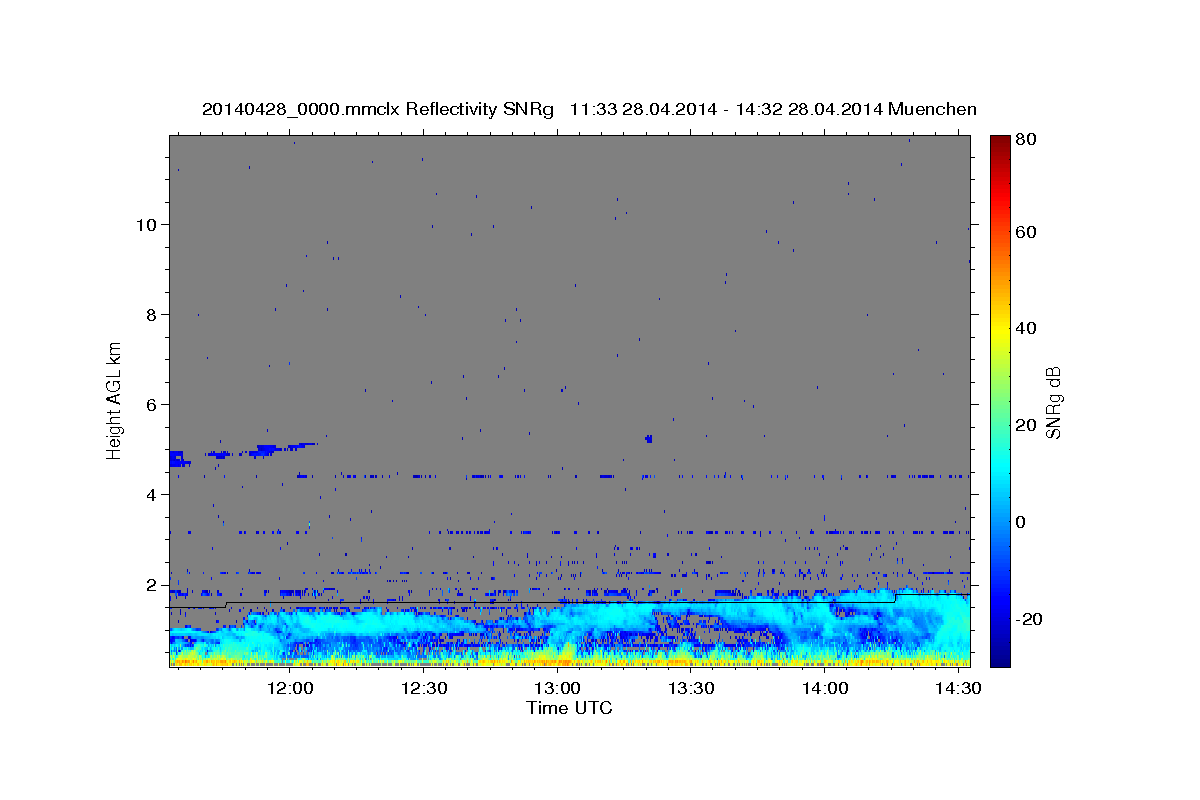
Task: Click the 14:30 time tick label
Action: pyautogui.click(x=957, y=688)
